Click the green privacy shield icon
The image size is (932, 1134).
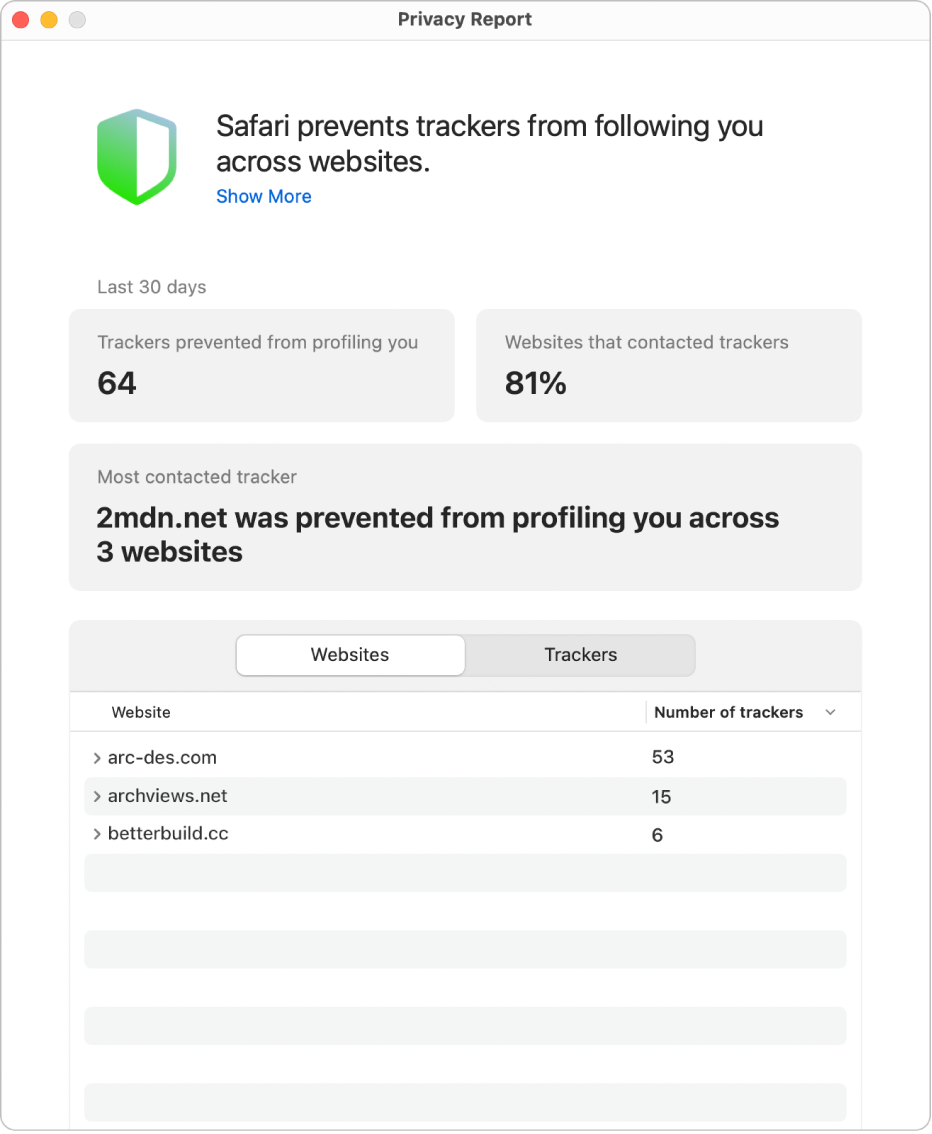pyautogui.click(x=137, y=156)
